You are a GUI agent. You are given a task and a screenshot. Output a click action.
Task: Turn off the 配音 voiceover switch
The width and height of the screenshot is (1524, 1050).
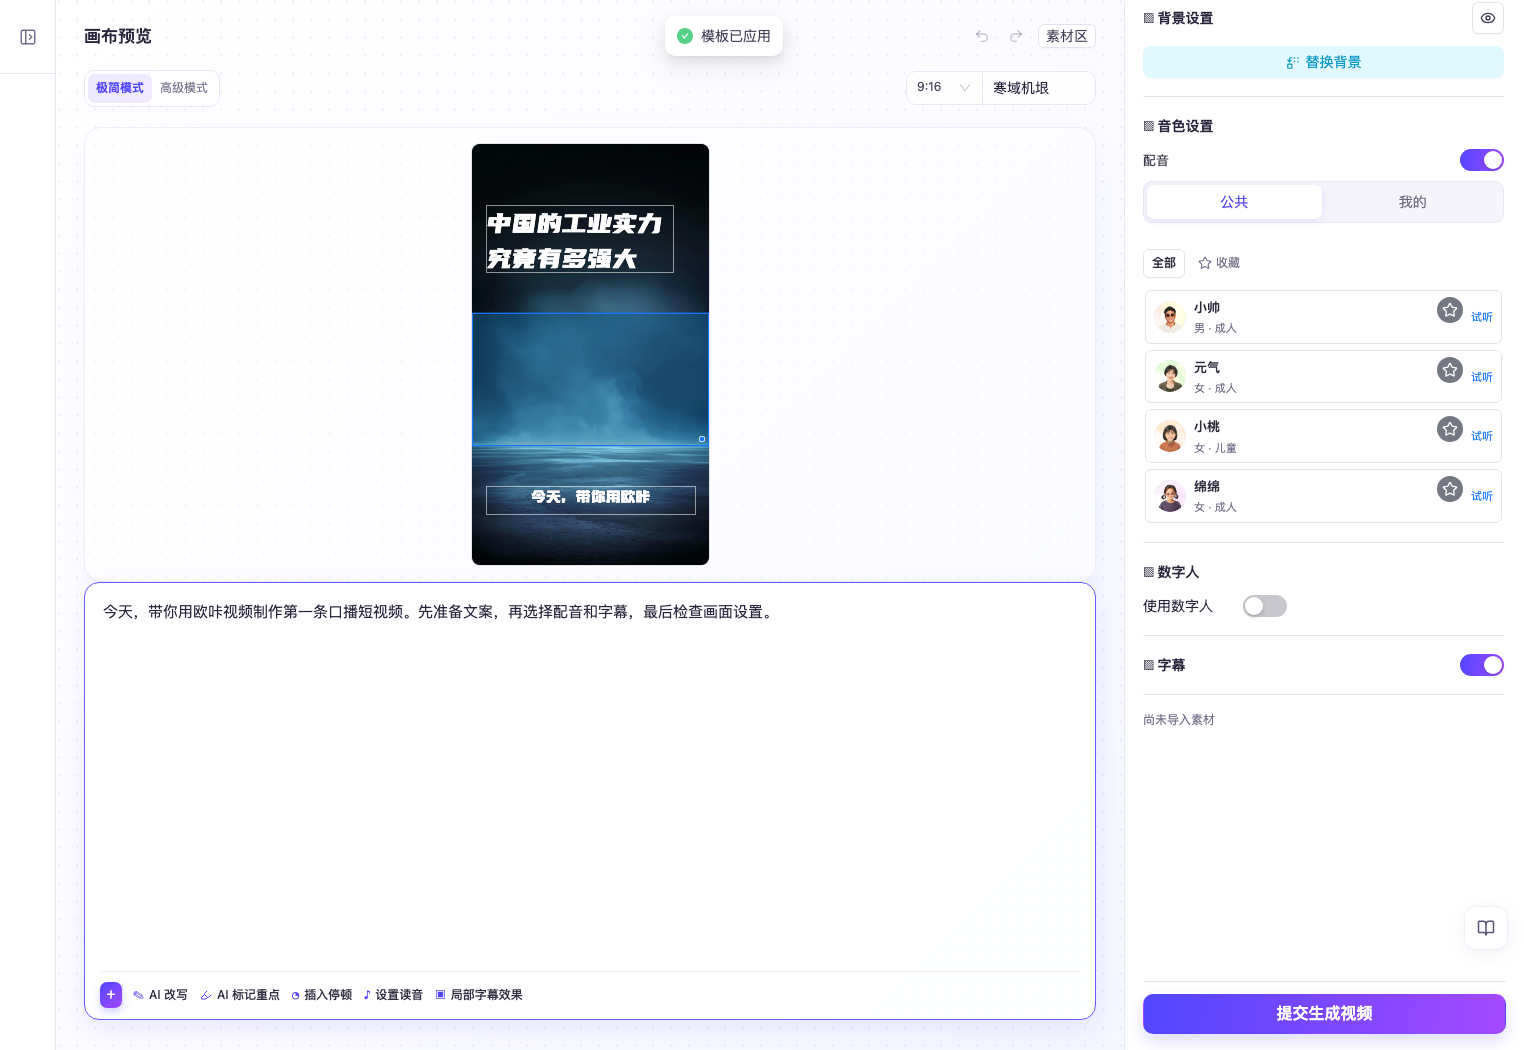(x=1482, y=160)
